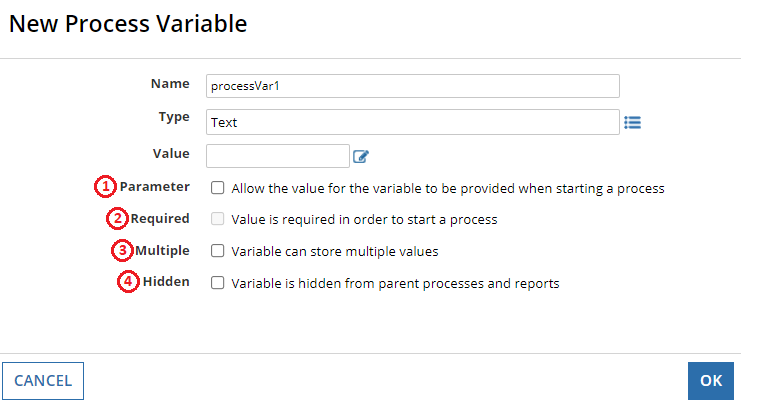Enable the Parameter checkbox
Image resolution: width=757 pixels, height=415 pixels.
pyautogui.click(x=217, y=187)
